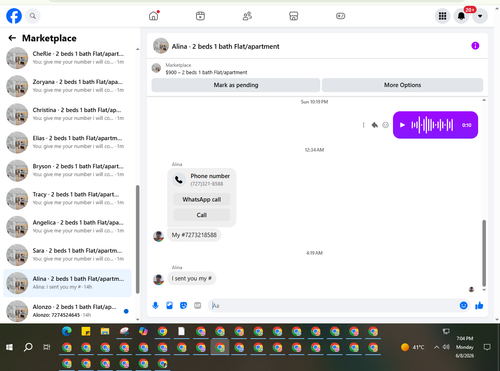Viewport: 500px width, 371px height.
Task: Go to the Home feed icon
Action: pyautogui.click(x=154, y=16)
